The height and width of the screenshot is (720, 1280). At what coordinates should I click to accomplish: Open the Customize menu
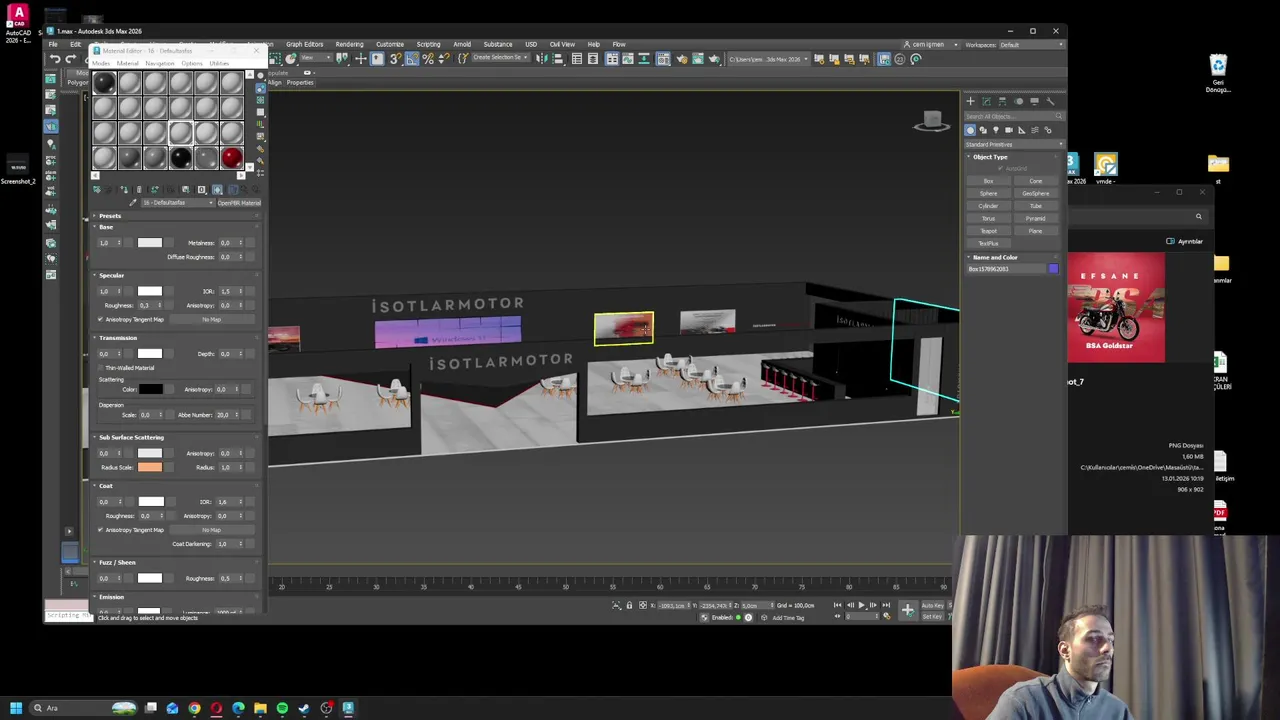tap(389, 44)
